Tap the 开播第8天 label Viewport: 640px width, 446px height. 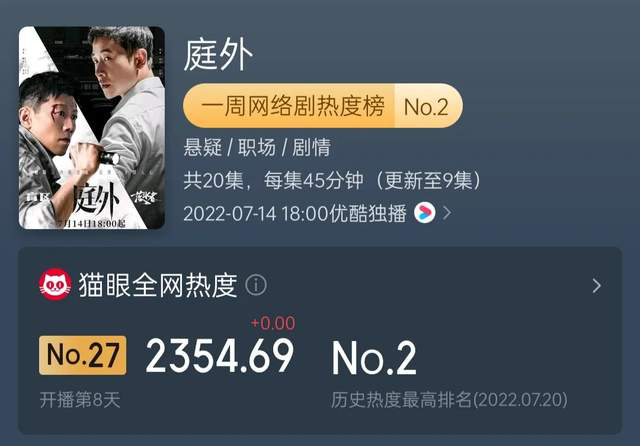click(x=80, y=400)
